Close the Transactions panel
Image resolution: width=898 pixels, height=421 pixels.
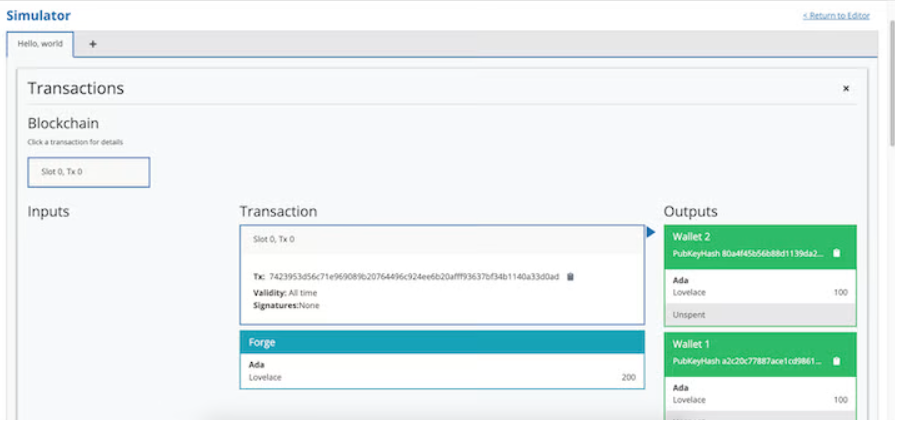845,89
